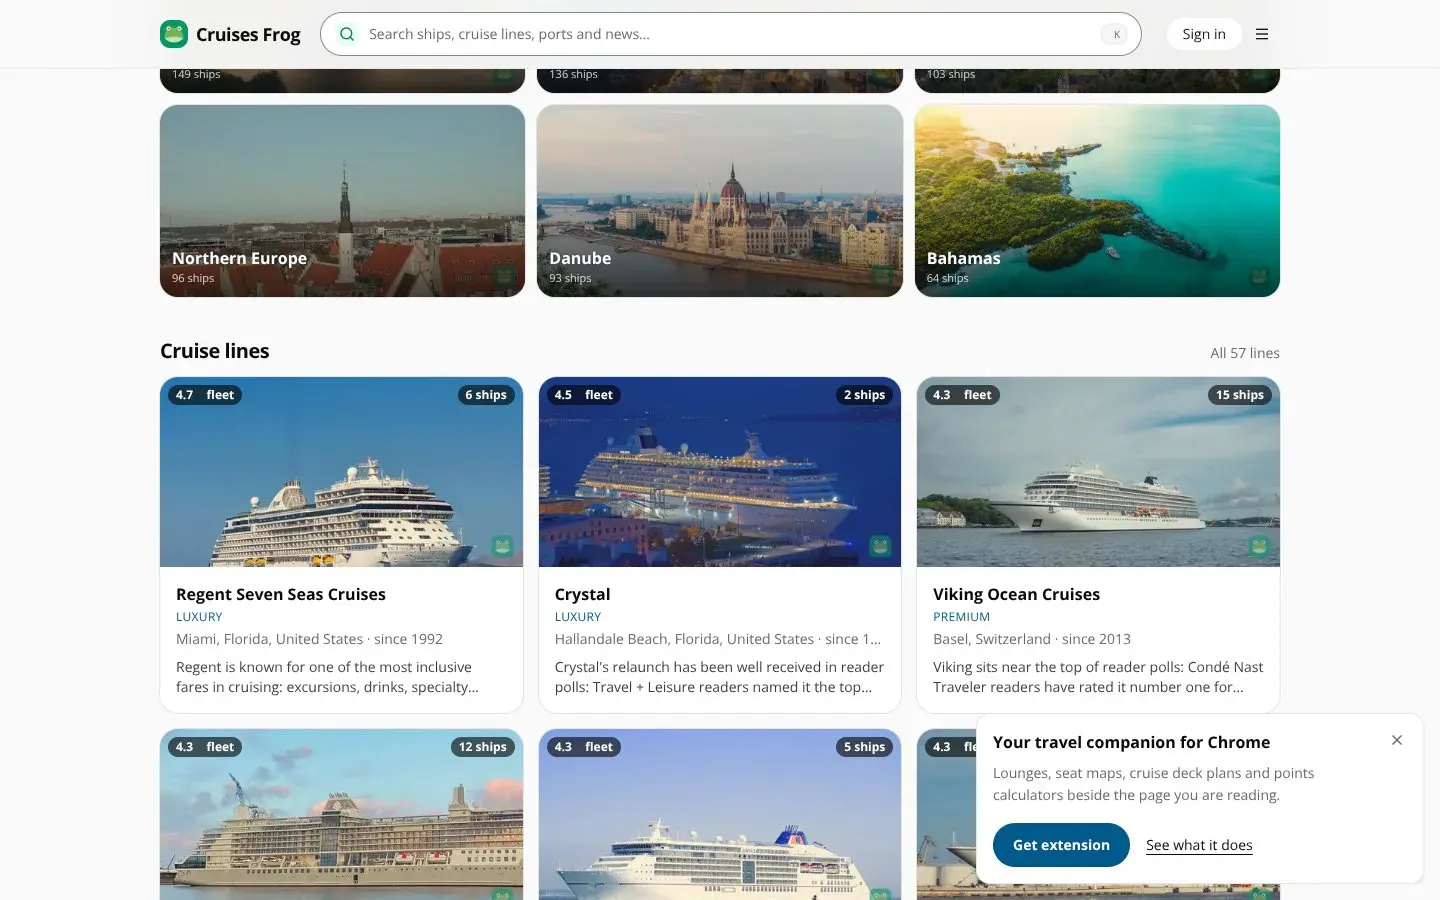The height and width of the screenshot is (900, 1440).
Task: Focus the search ships and cruise lines field
Action: (730, 34)
